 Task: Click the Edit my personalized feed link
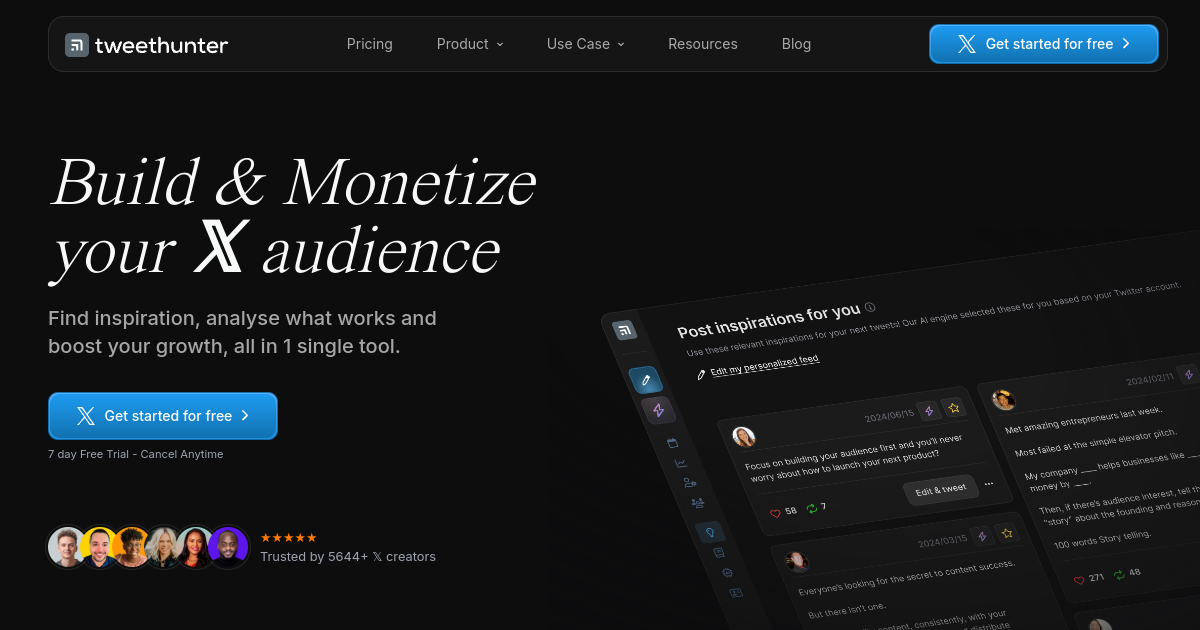point(765,365)
